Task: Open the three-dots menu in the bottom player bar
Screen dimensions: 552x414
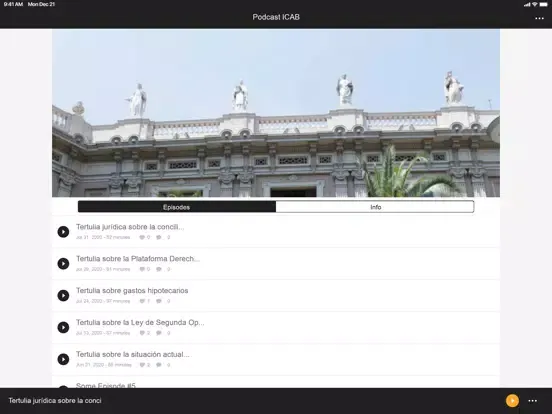Action: click(x=533, y=401)
